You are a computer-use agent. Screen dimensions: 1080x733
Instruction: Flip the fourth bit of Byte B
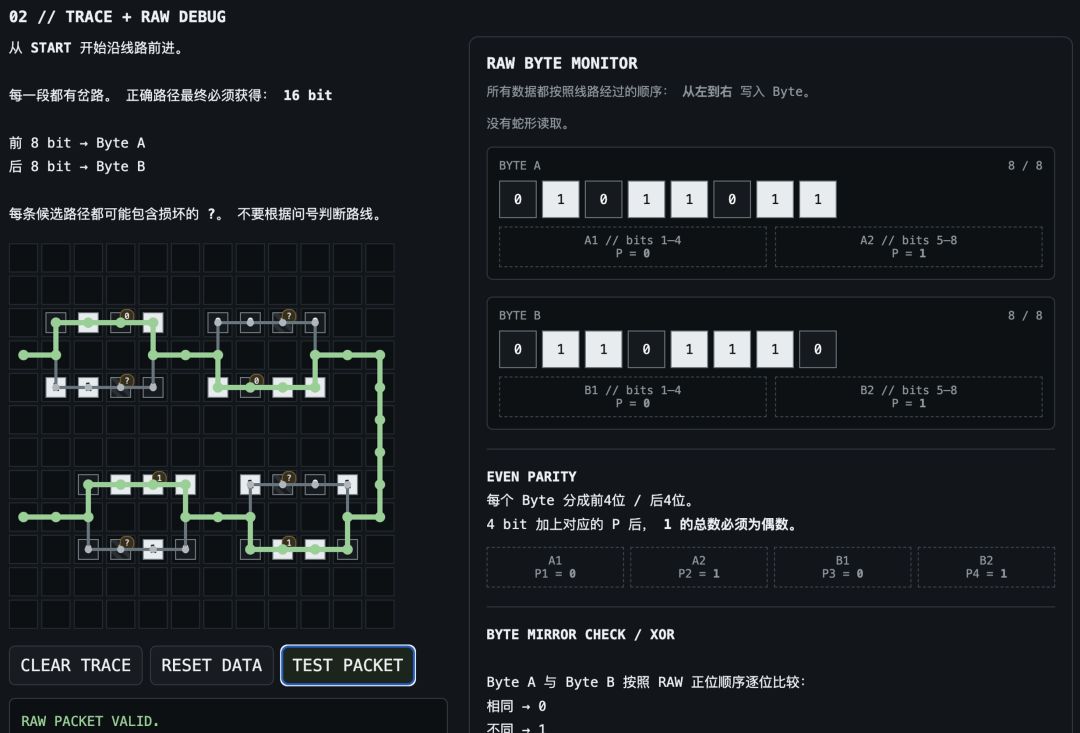pos(646,349)
